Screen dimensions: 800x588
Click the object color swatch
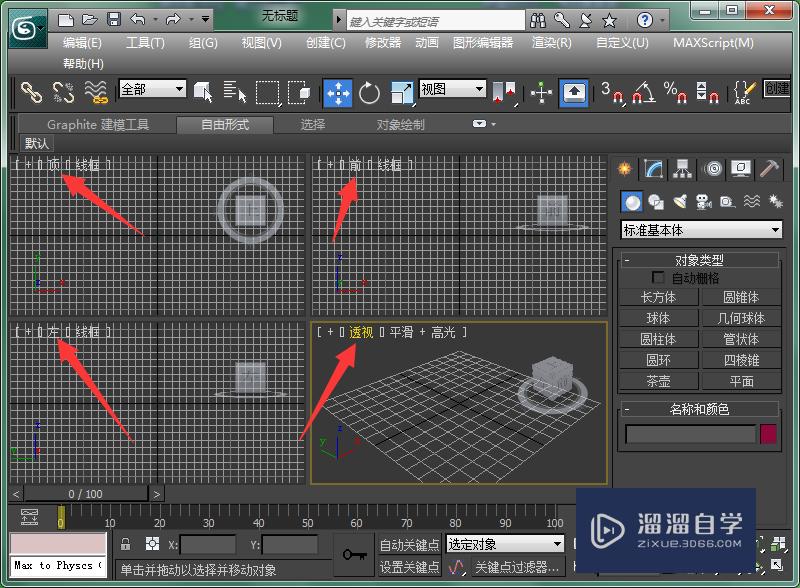coord(768,434)
